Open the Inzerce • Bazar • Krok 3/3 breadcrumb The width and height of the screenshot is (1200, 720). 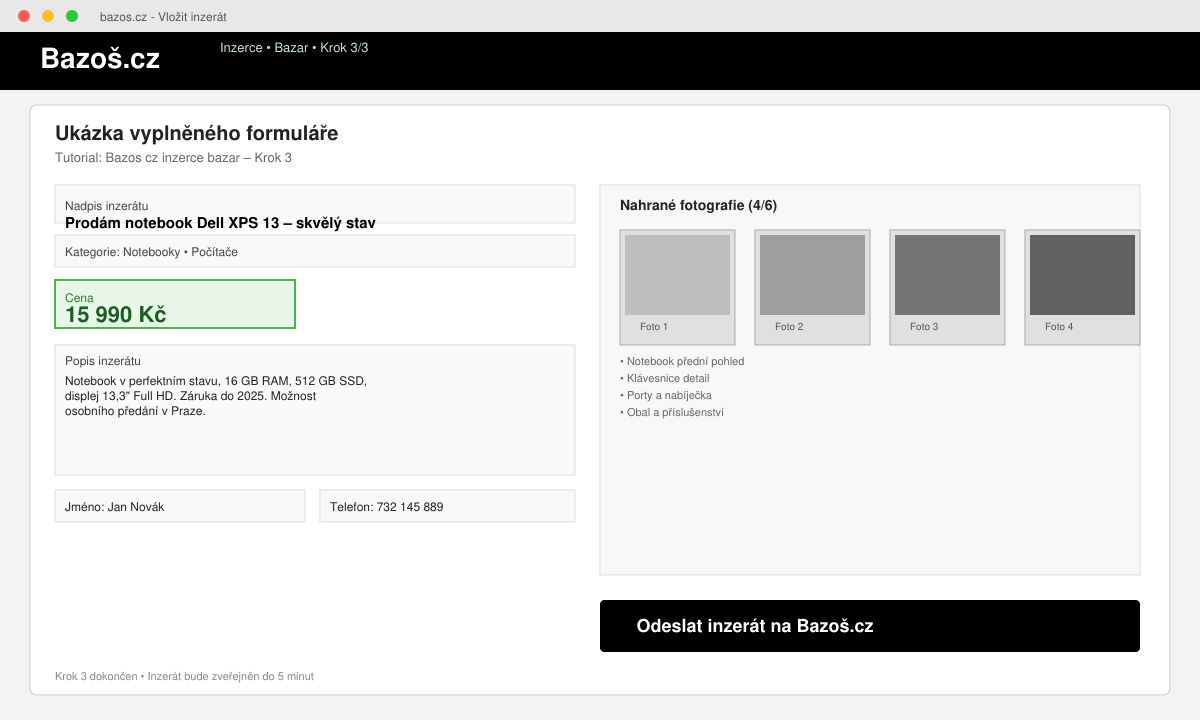tap(294, 48)
